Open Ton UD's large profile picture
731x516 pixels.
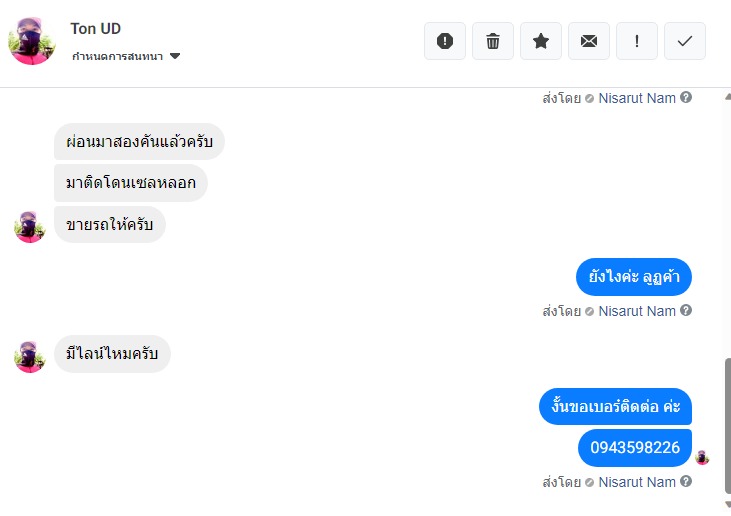pos(32,41)
